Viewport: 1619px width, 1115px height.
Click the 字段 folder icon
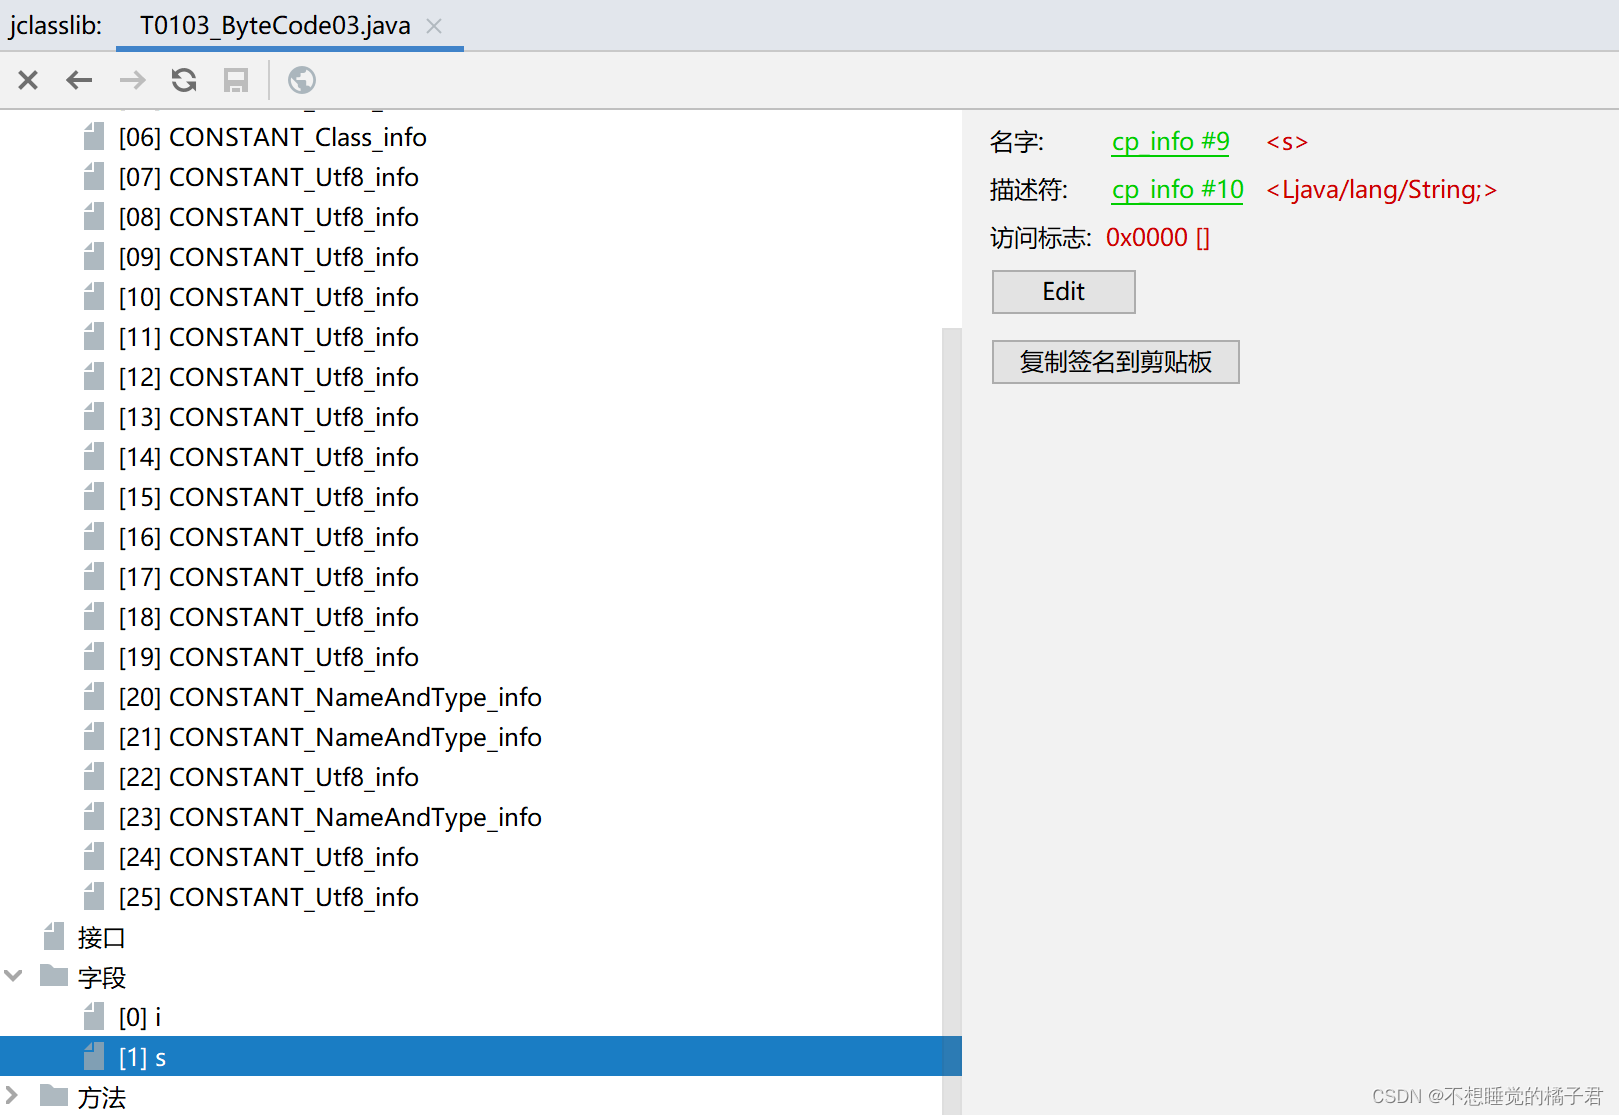tap(54, 976)
